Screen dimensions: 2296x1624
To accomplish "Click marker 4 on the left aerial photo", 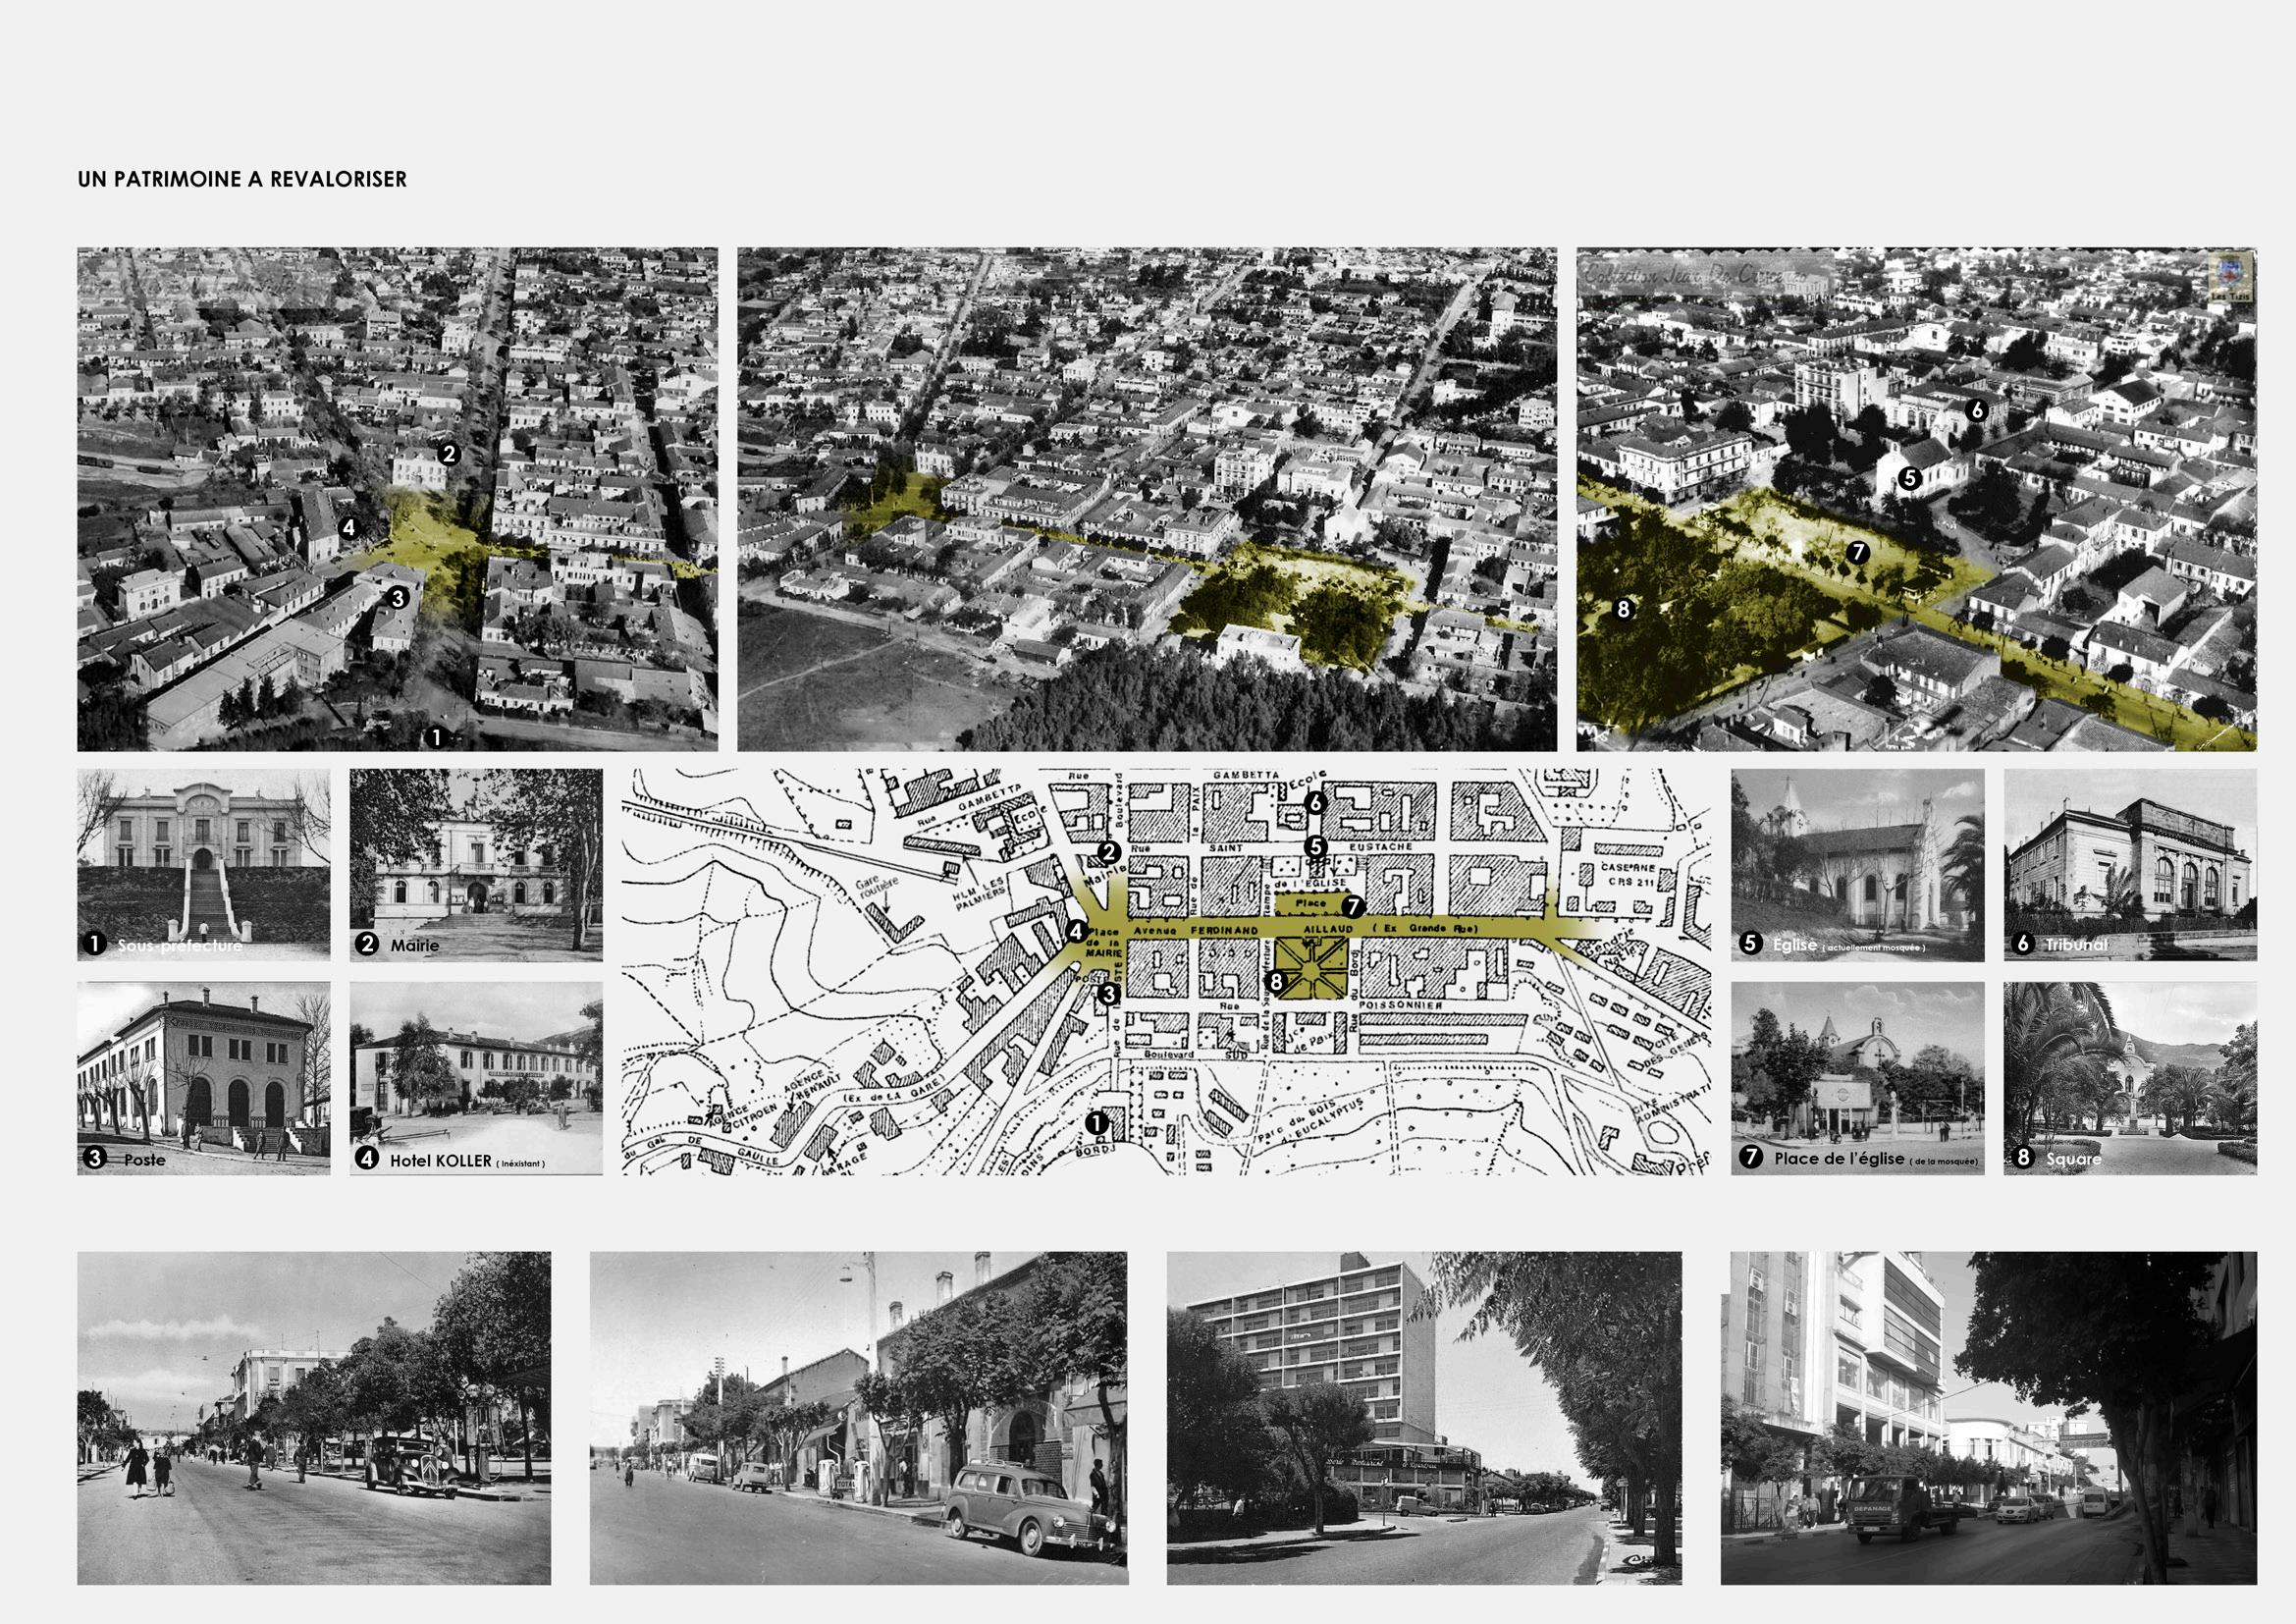I will pyautogui.click(x=348, y=527).
